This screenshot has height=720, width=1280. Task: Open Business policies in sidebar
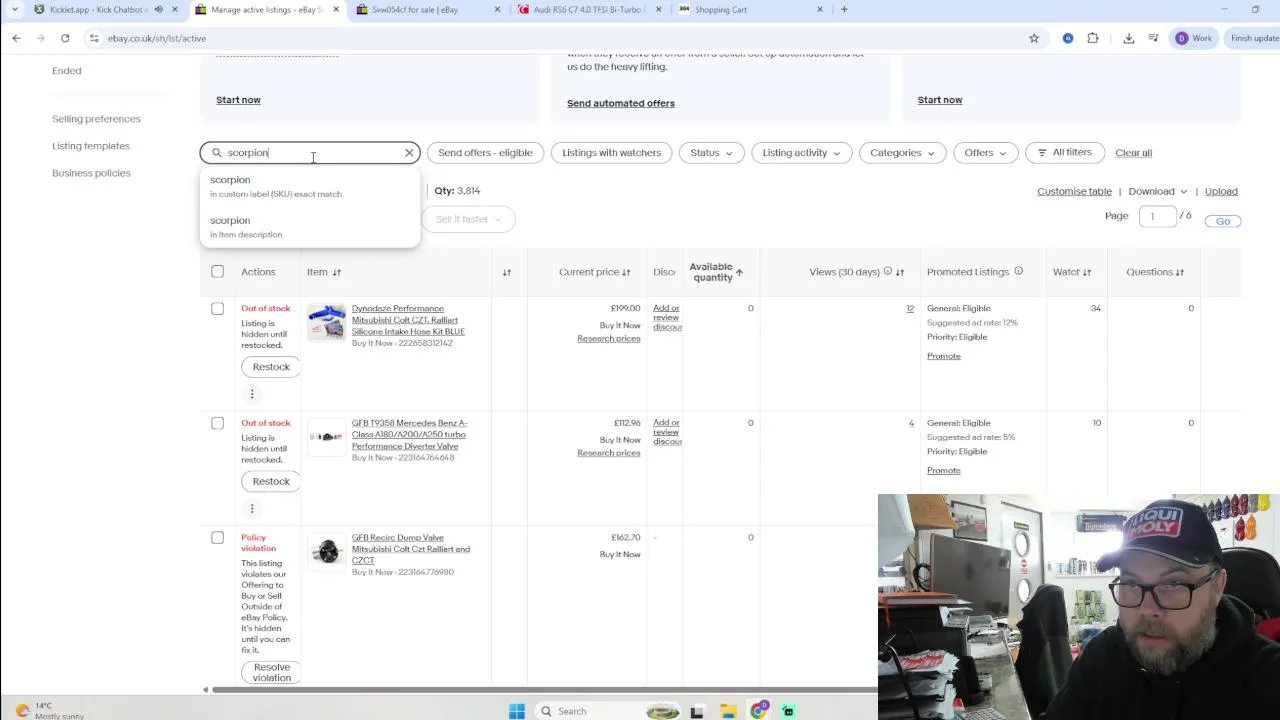point(91,173)
